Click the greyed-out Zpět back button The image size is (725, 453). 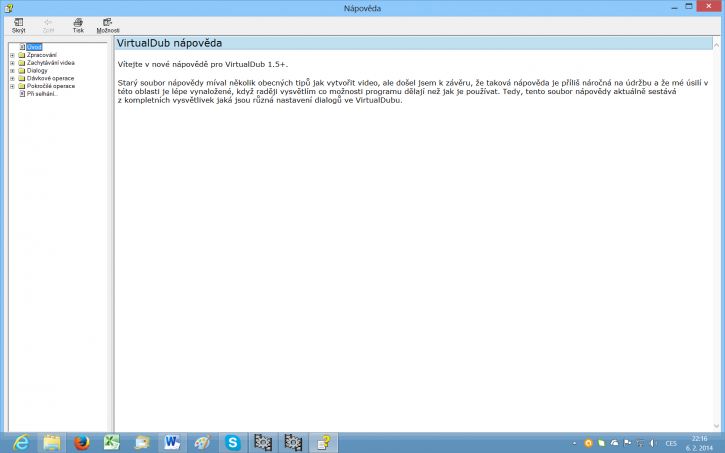[x=48, y=25]
